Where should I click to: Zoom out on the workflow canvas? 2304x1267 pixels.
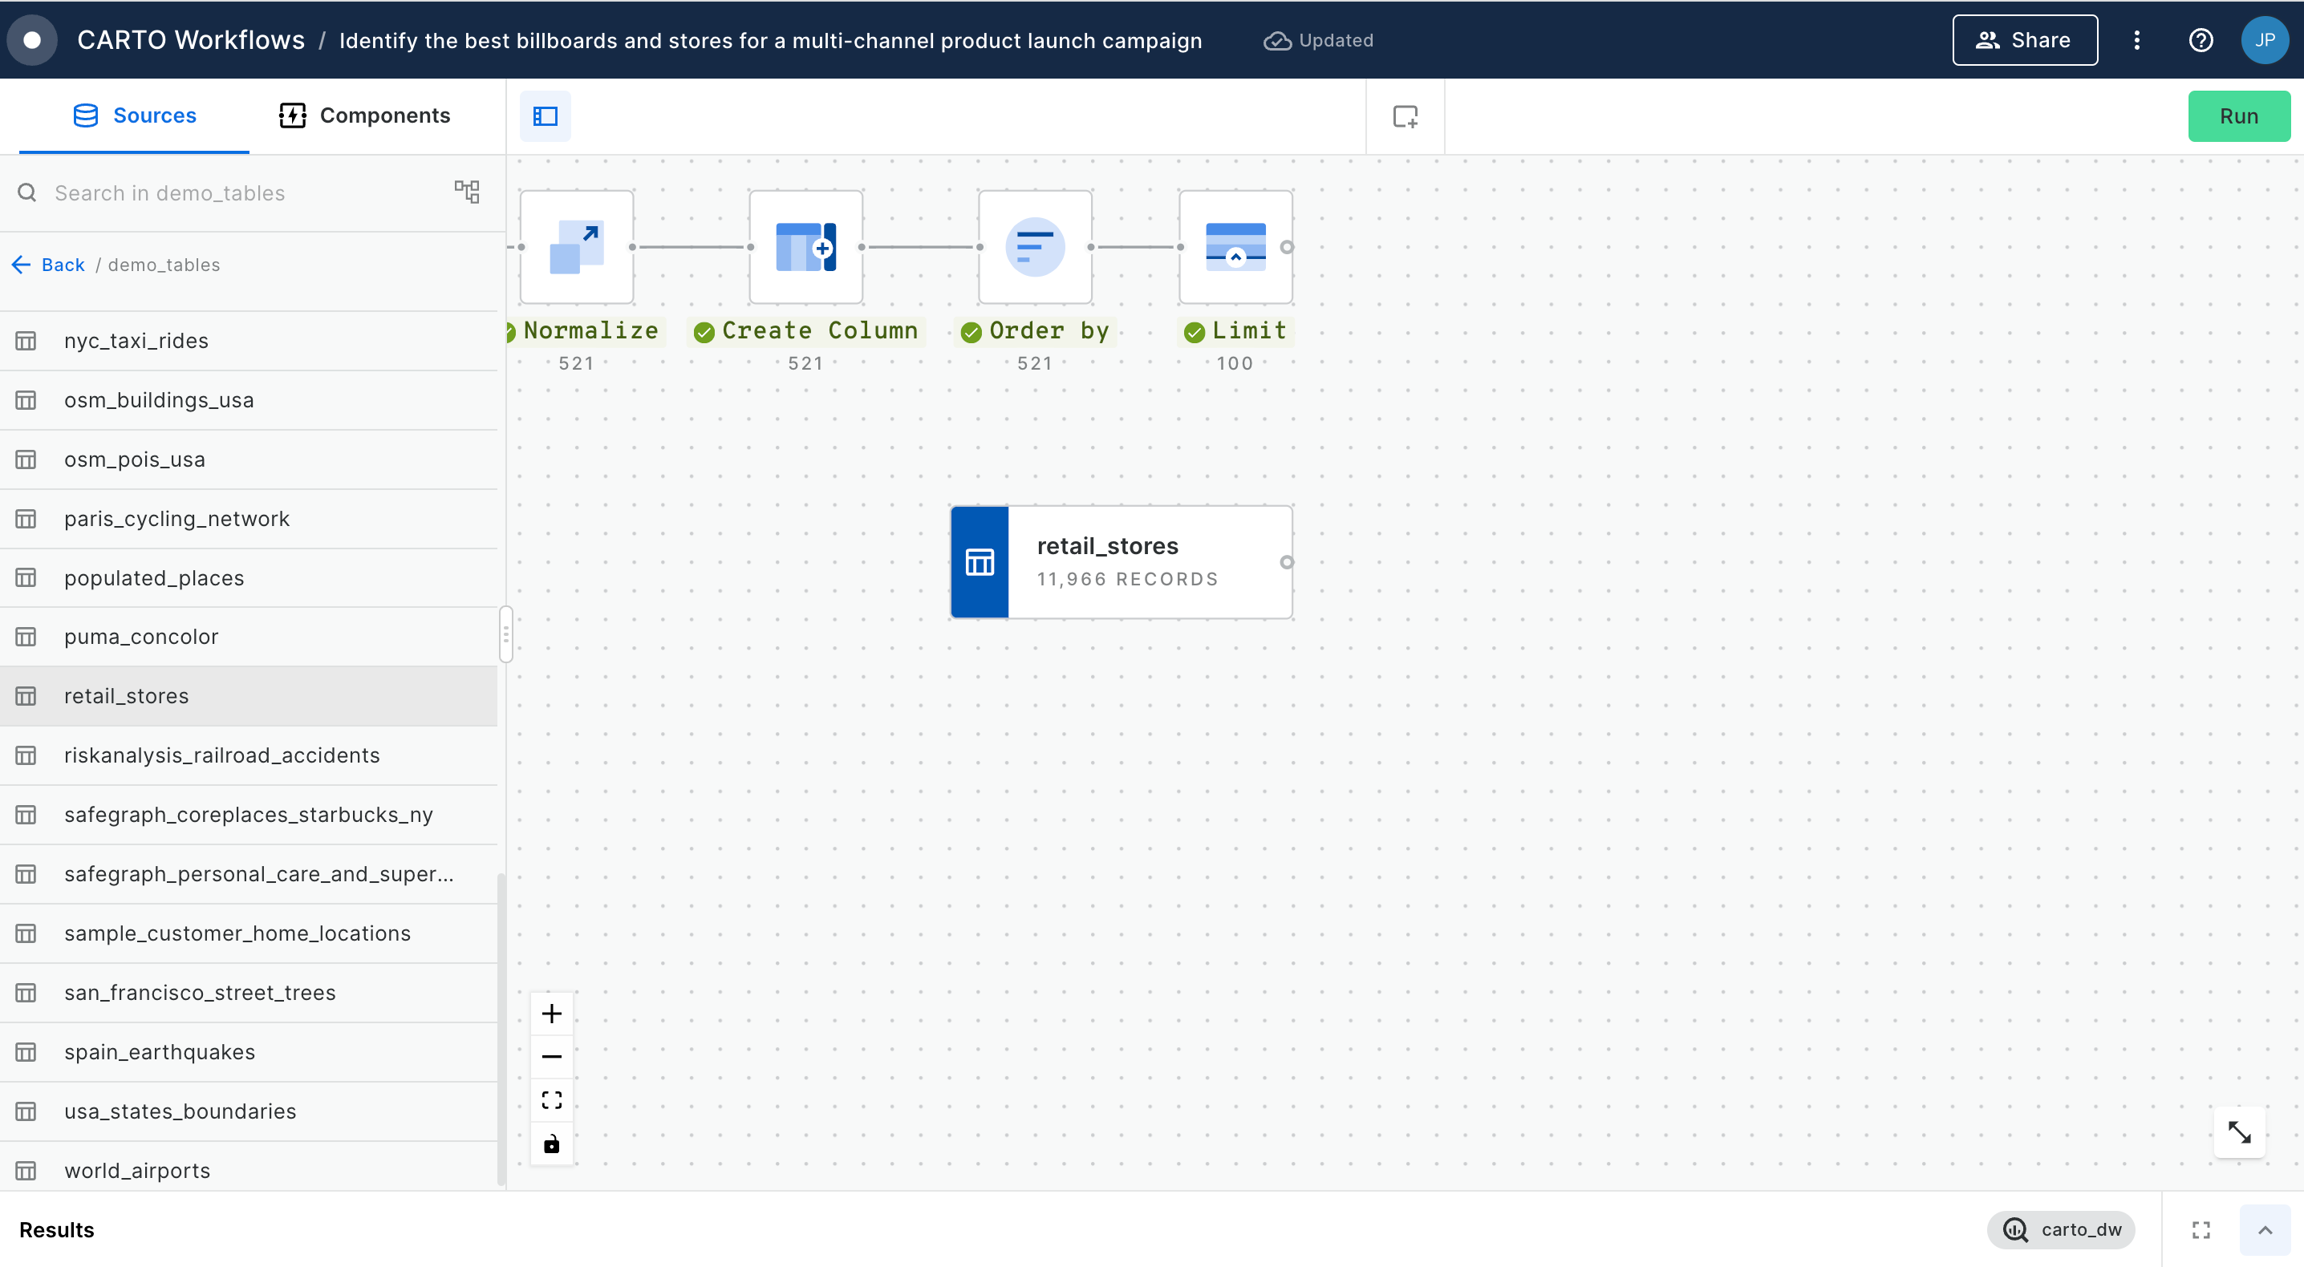coord(551,1057)
